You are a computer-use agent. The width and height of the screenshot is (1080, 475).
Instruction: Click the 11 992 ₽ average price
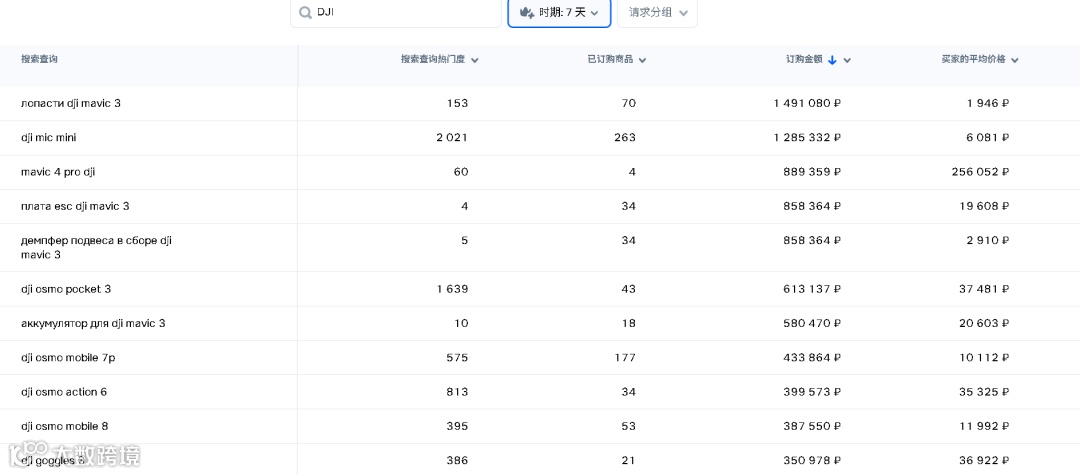(985, 427)
